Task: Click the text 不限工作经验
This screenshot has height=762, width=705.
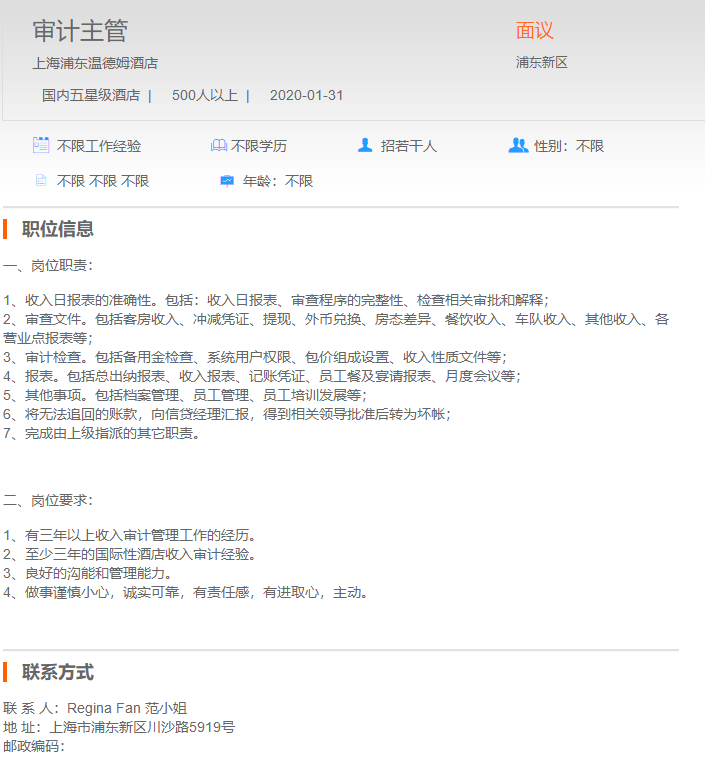Action: tap(99, 146)
